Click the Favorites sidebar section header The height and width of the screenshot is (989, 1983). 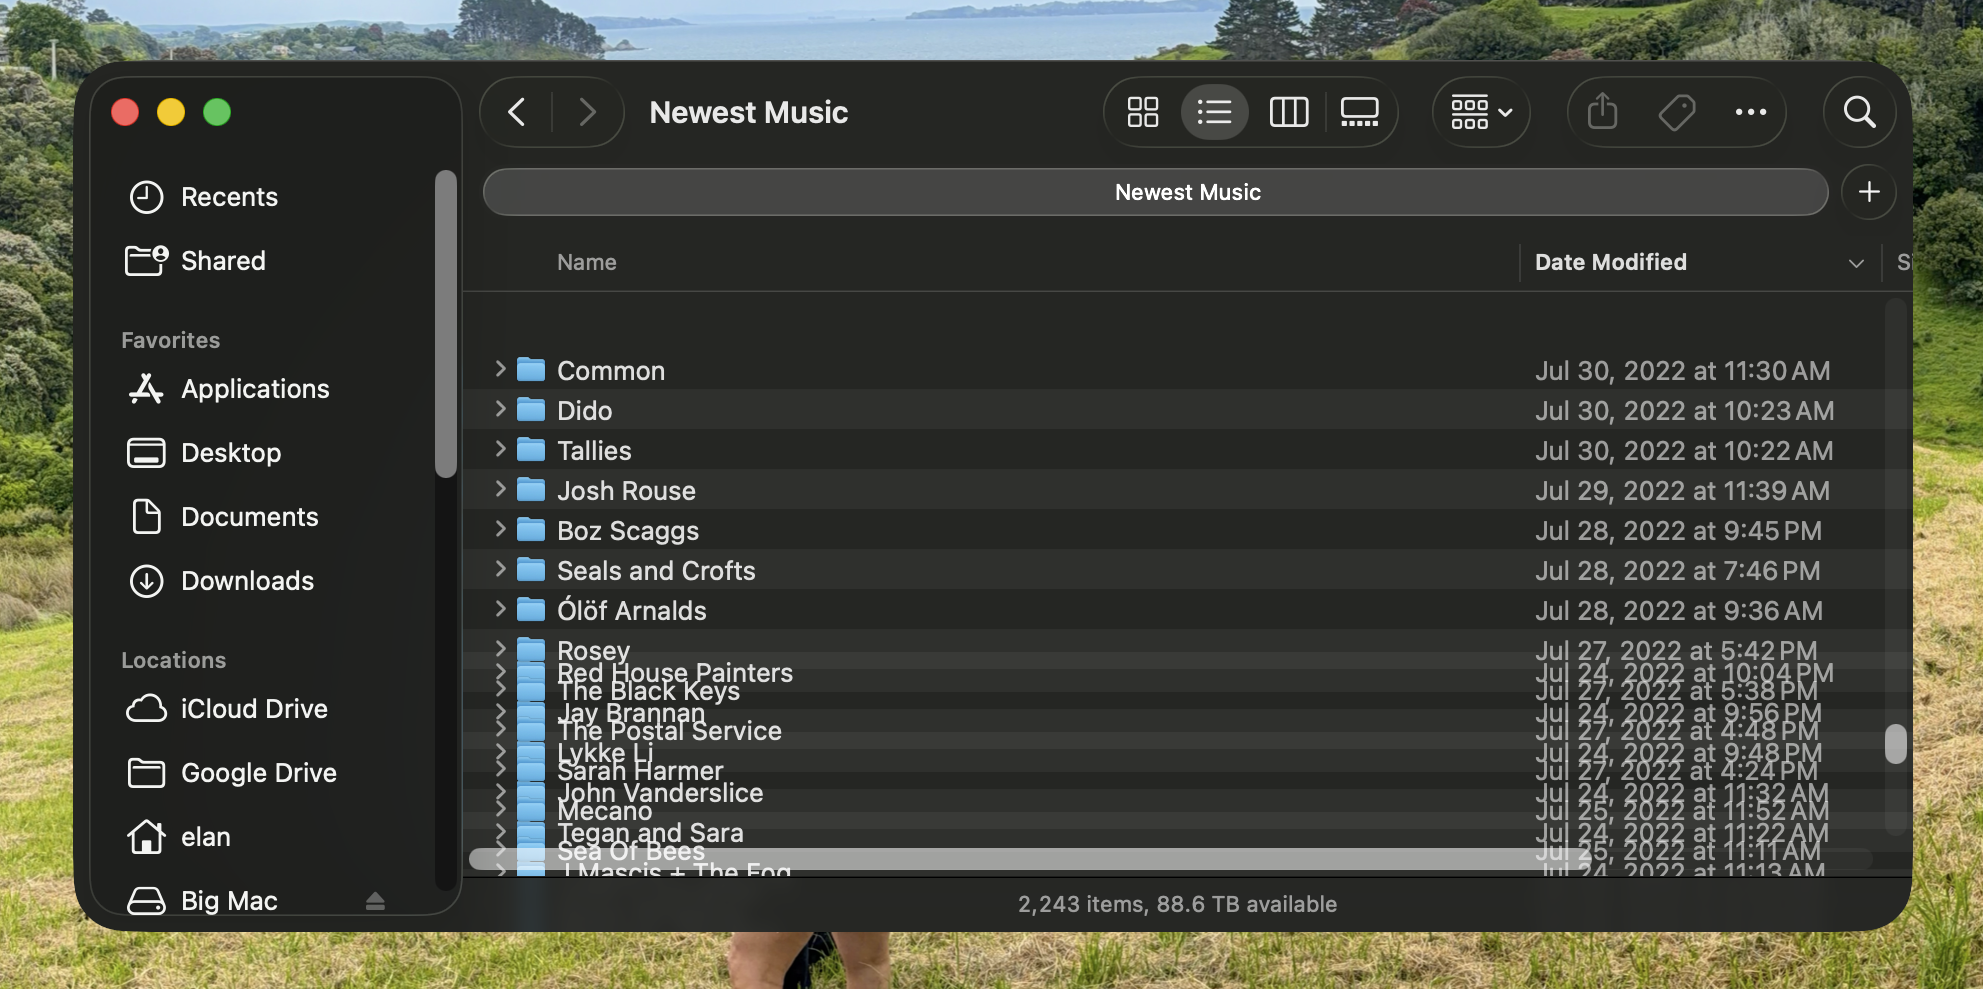click(171, 340)
